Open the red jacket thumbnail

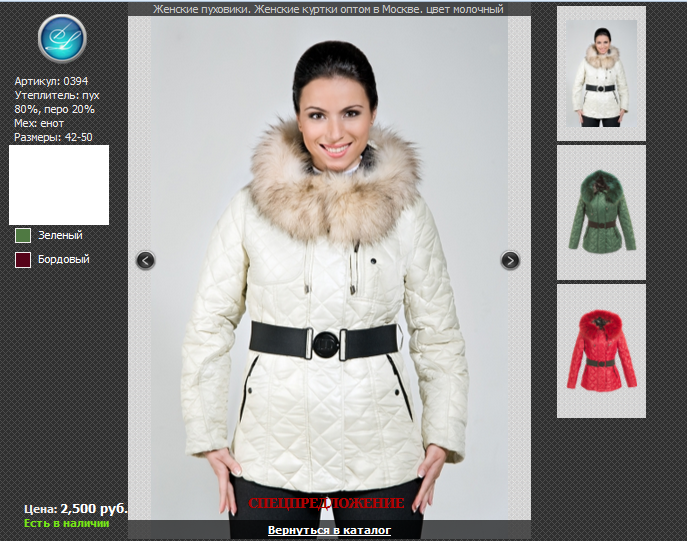601,351
